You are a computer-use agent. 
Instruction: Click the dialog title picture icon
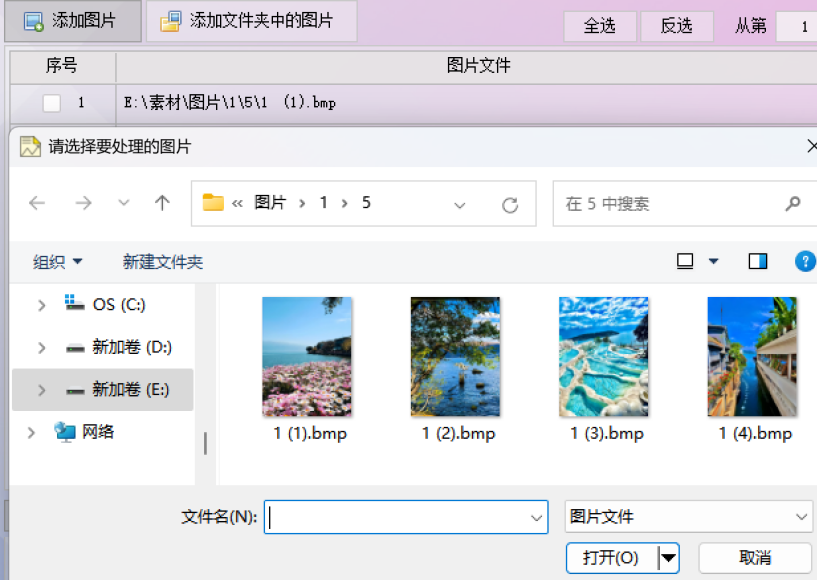click(30, 146)
